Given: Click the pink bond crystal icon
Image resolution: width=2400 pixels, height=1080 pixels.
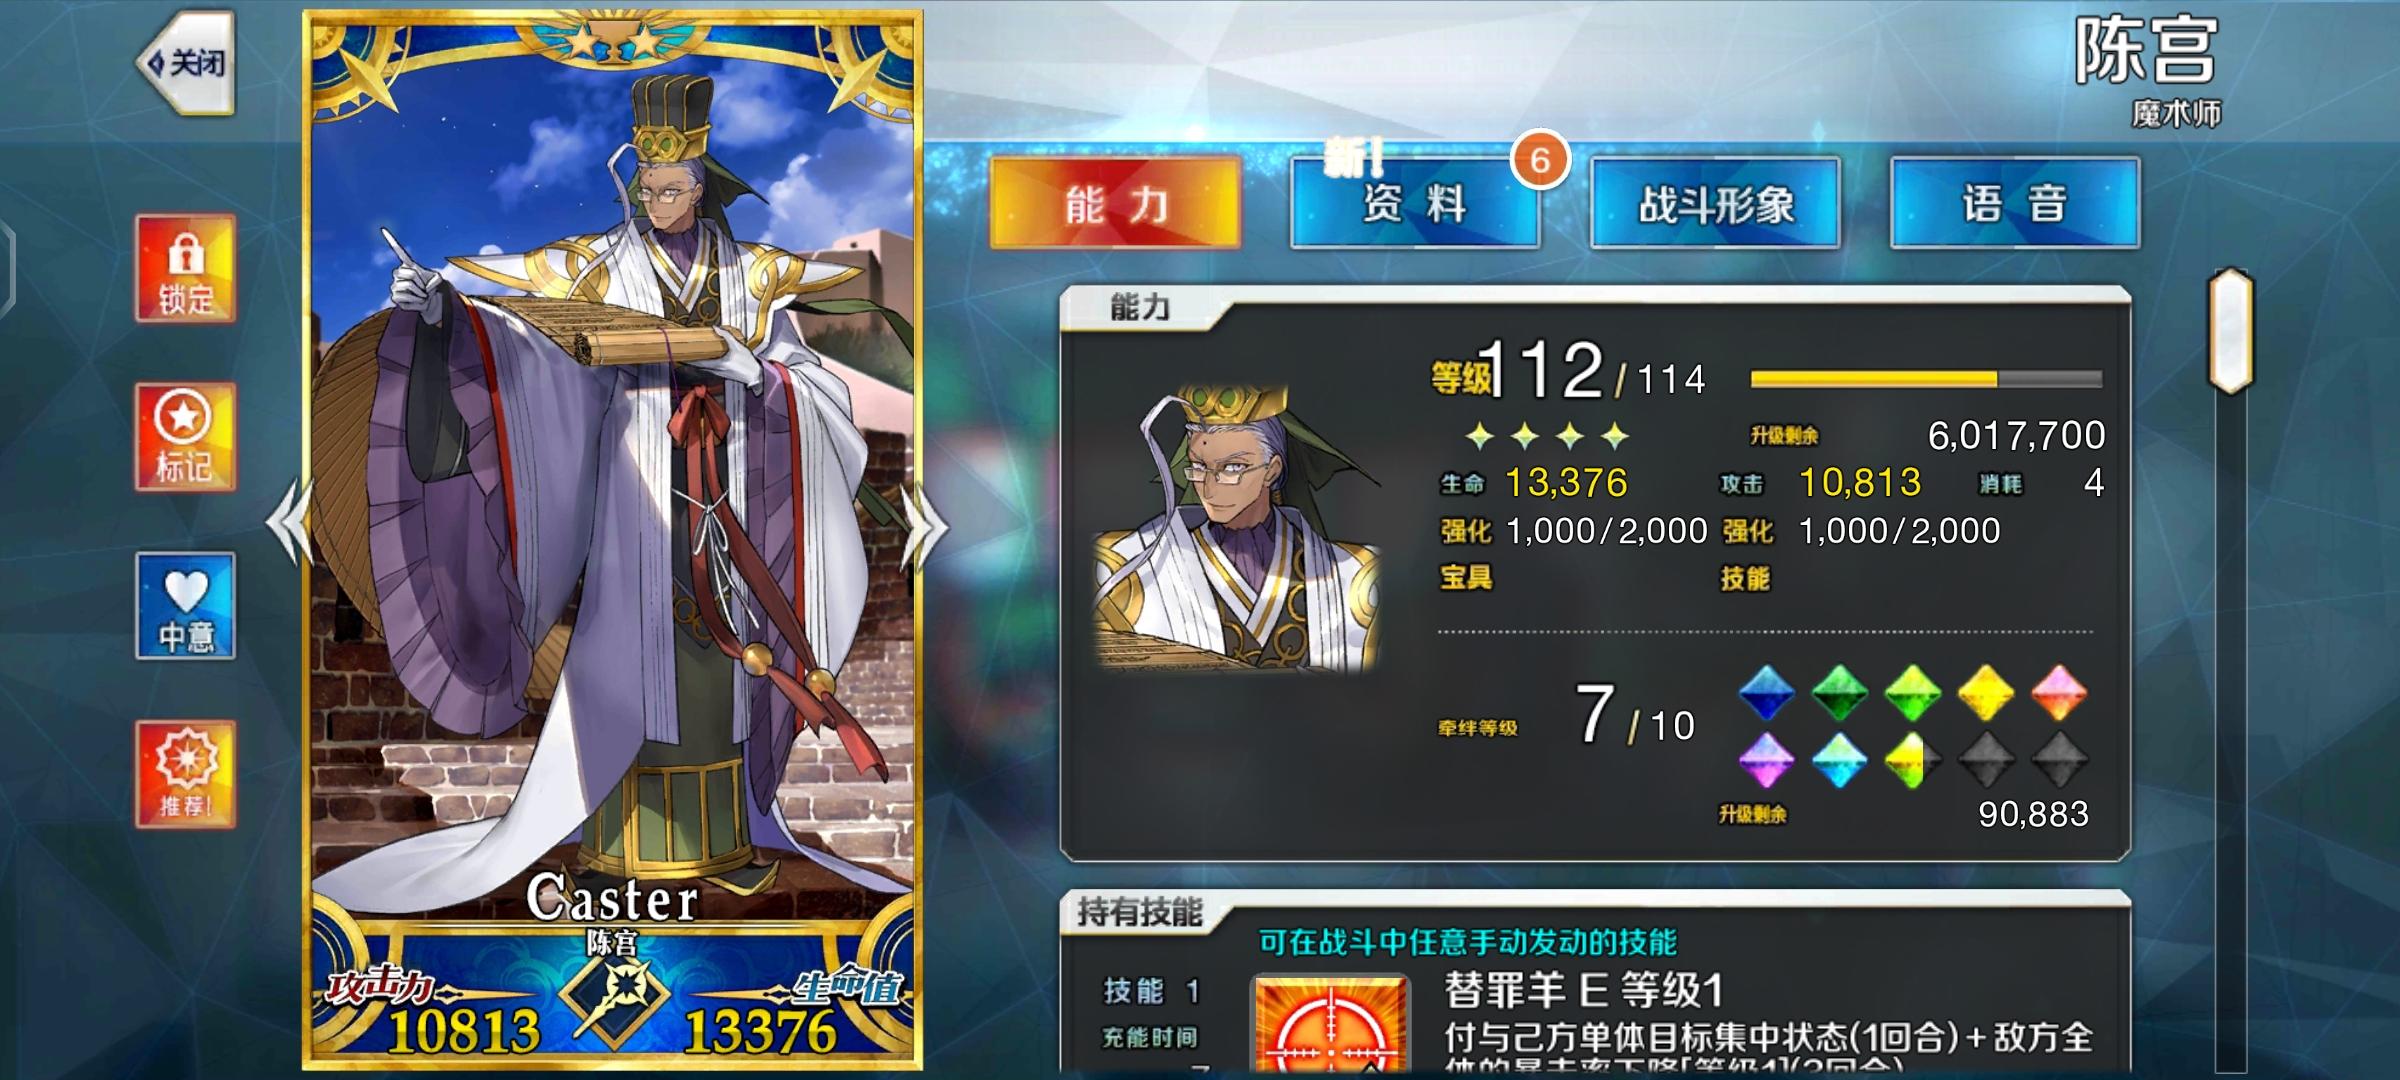Looking at the screenshot, I should coord(2059,692).
